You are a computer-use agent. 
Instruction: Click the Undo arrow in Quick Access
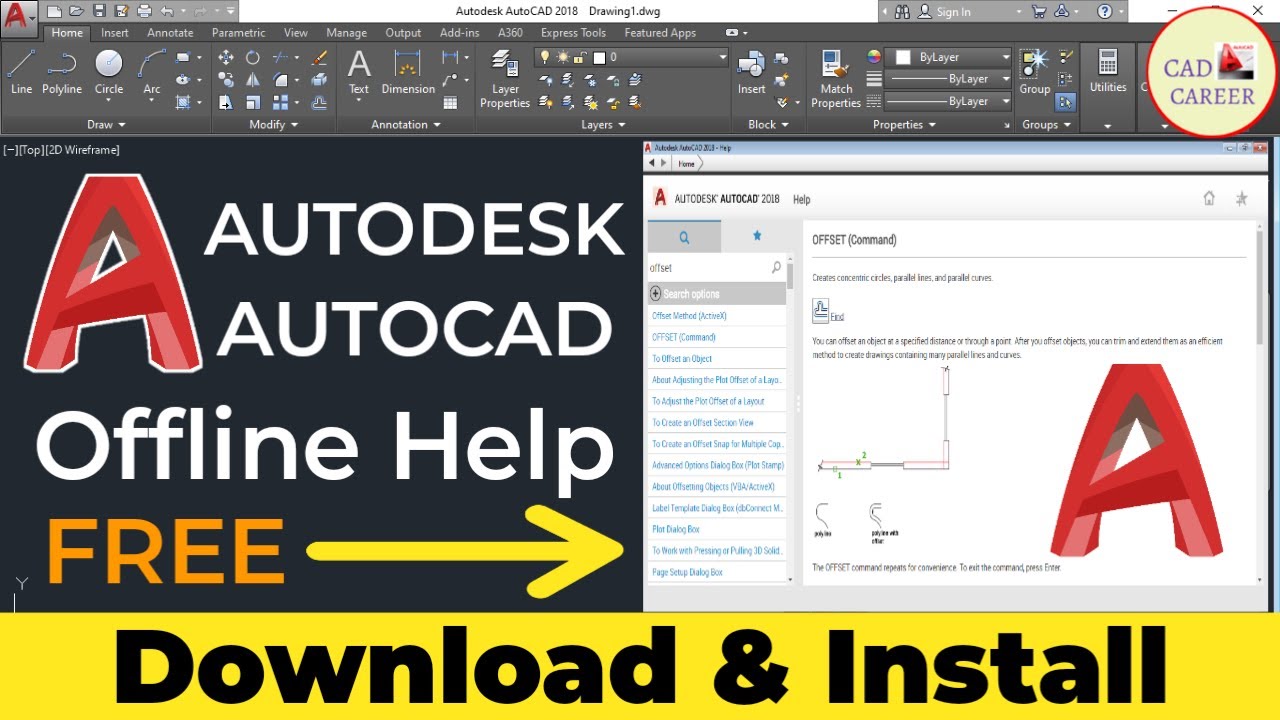(x=168, y=11)
